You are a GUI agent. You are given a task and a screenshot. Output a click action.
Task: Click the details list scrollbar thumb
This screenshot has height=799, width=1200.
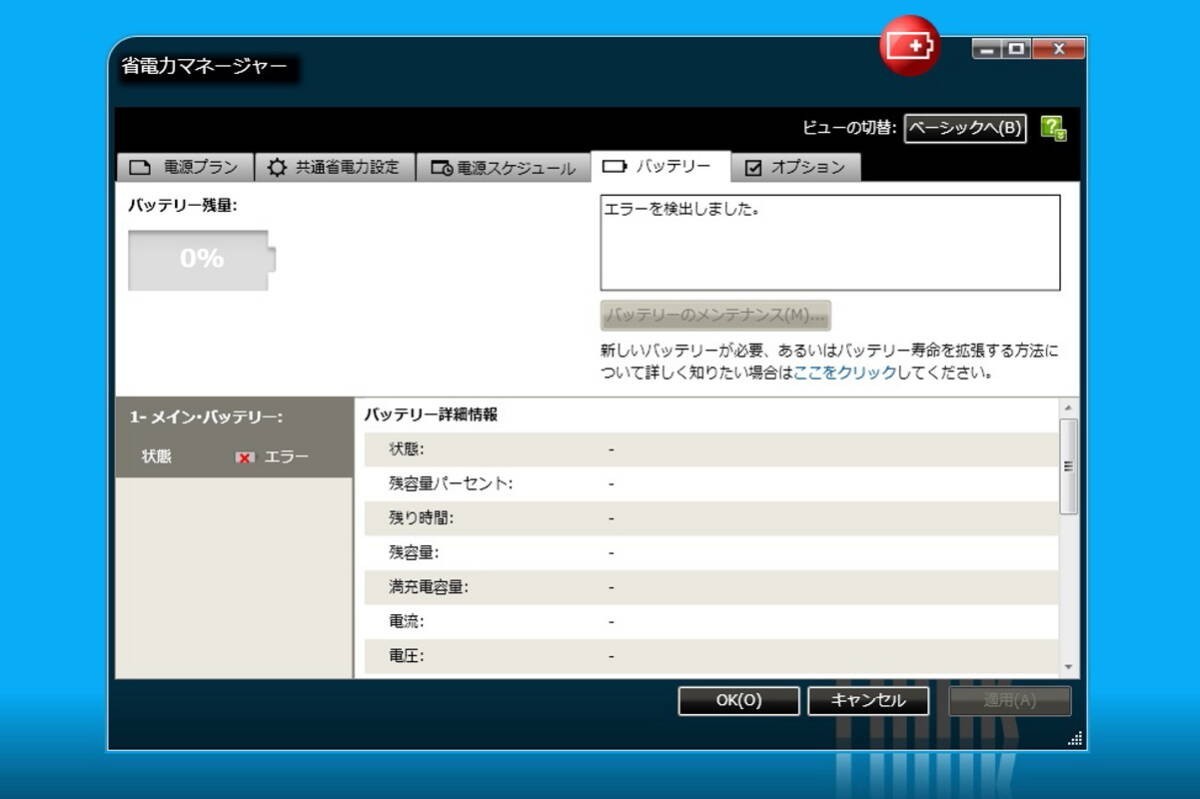(x=1068, y=467)
